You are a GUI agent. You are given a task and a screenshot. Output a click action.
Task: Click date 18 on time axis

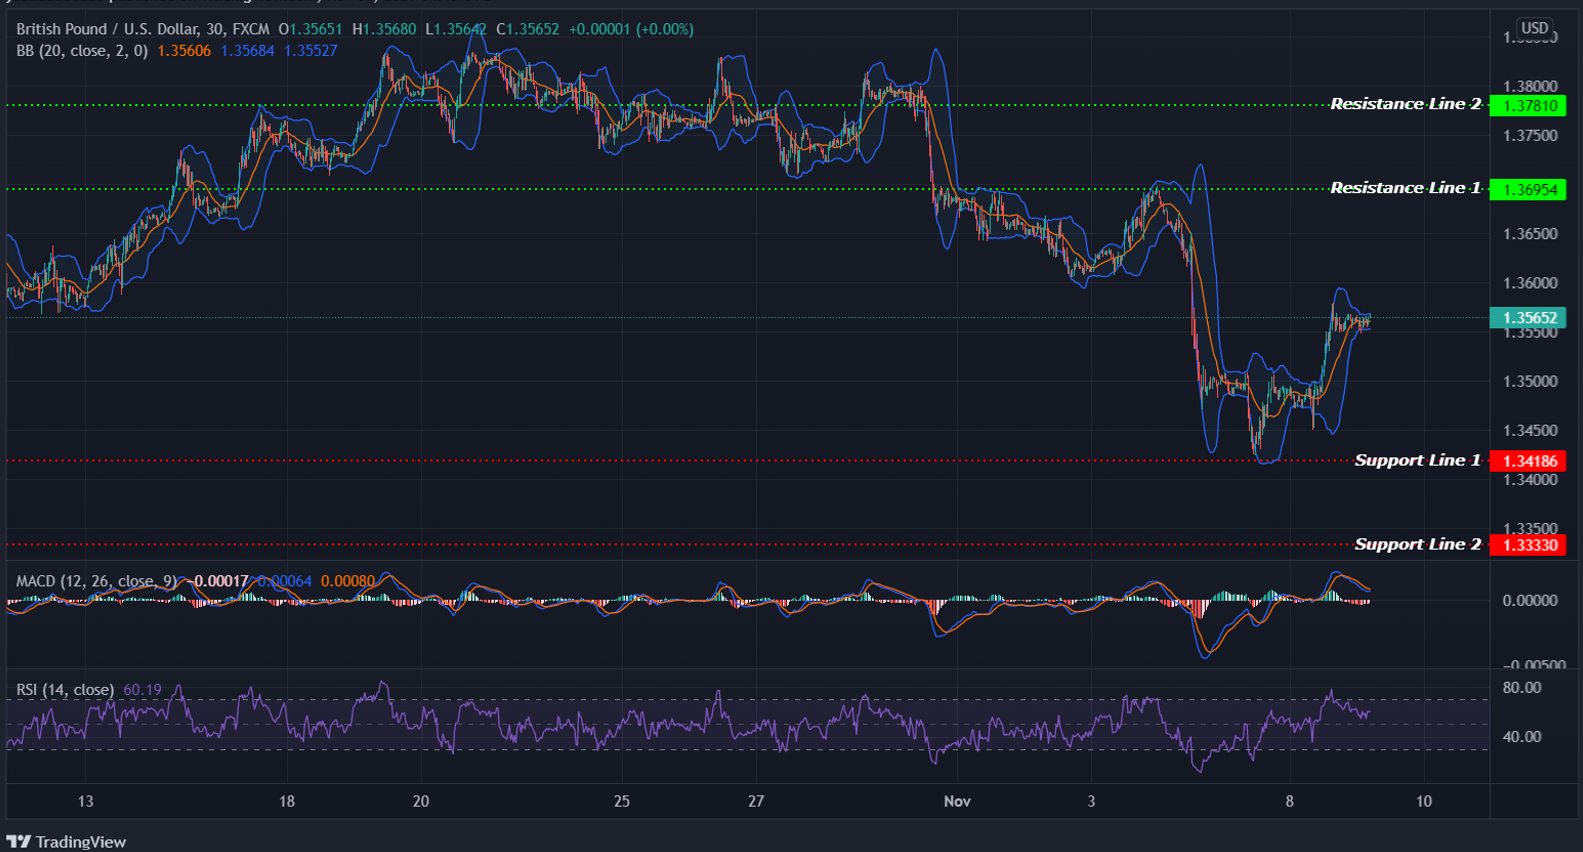pyautogui.click(x=287, y=801)
